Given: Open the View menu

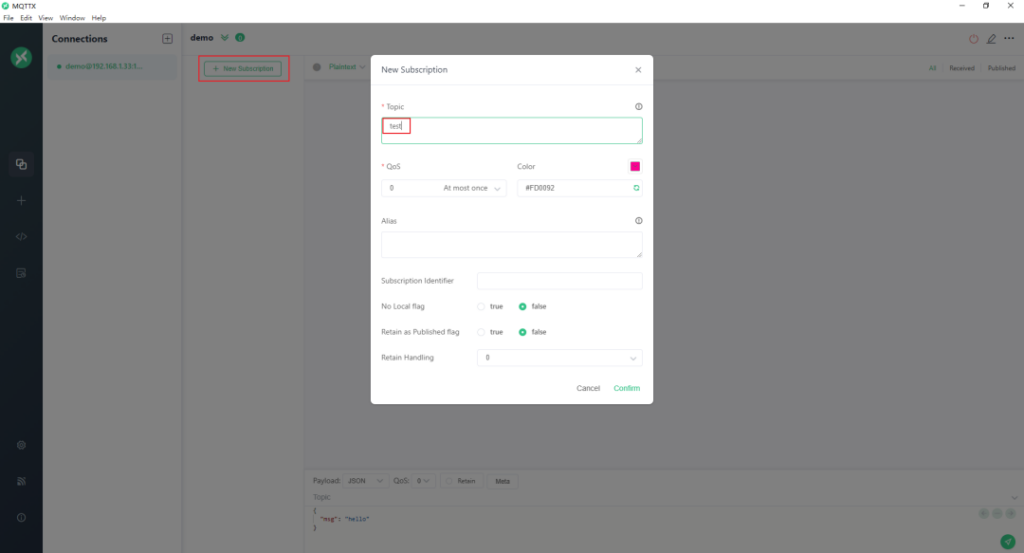Looking at the screenshot, I should click(46, 18).
